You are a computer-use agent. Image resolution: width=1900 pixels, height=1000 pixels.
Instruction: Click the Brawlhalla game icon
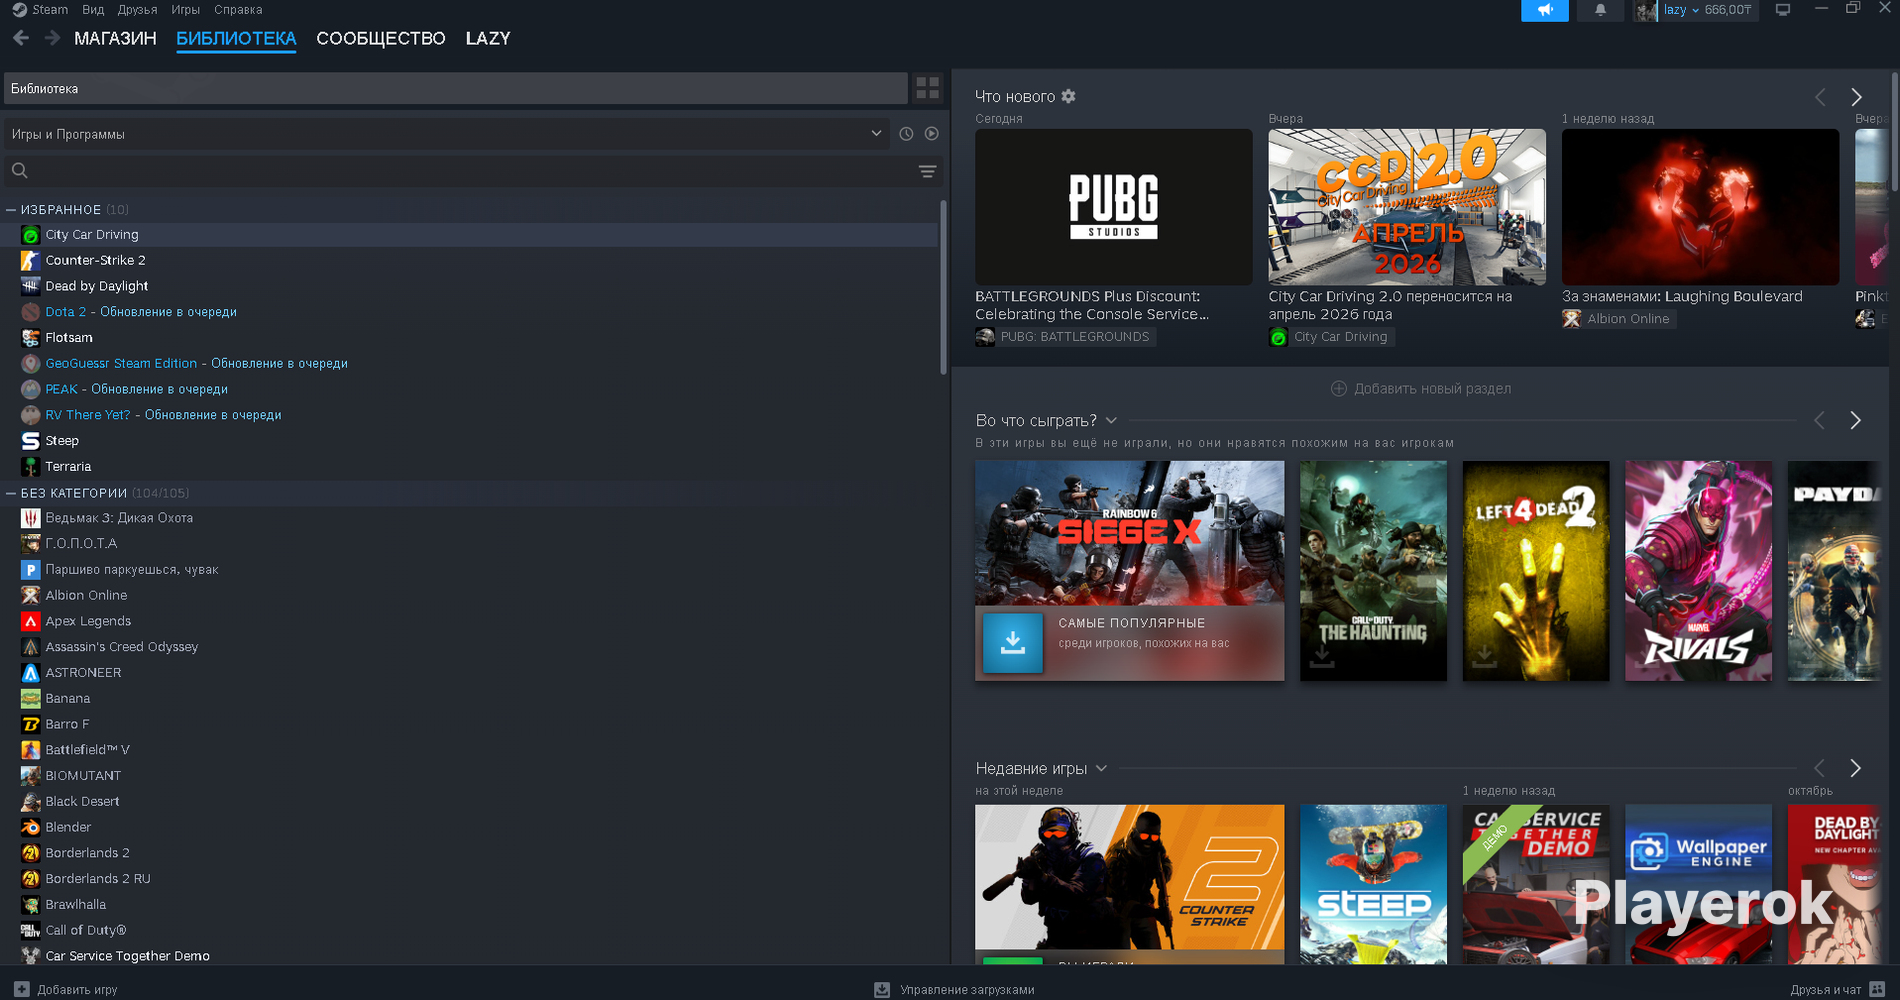31,905
